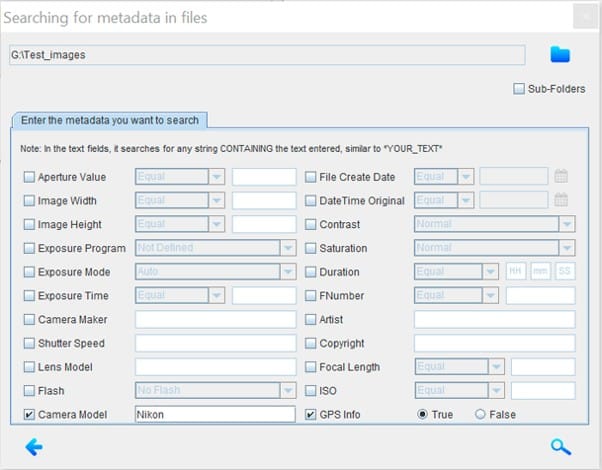602x470 pixels.
Task: Check the ISO checkbox
Action: coord(310,390)
